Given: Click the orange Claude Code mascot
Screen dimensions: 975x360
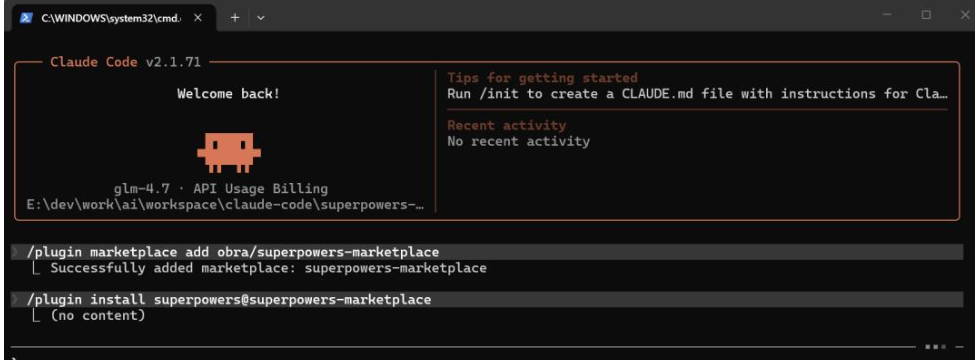Looking at the screenshot, I should (229, 152).
